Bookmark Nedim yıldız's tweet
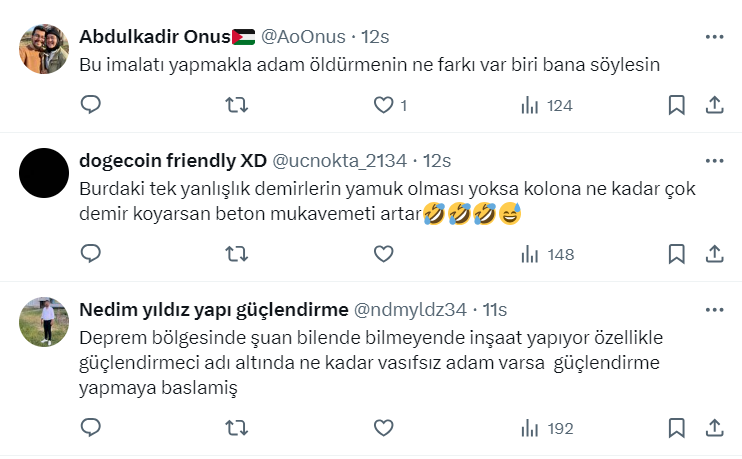The width and height of the screenshot is (742, 459). click(x=676, y=428)
